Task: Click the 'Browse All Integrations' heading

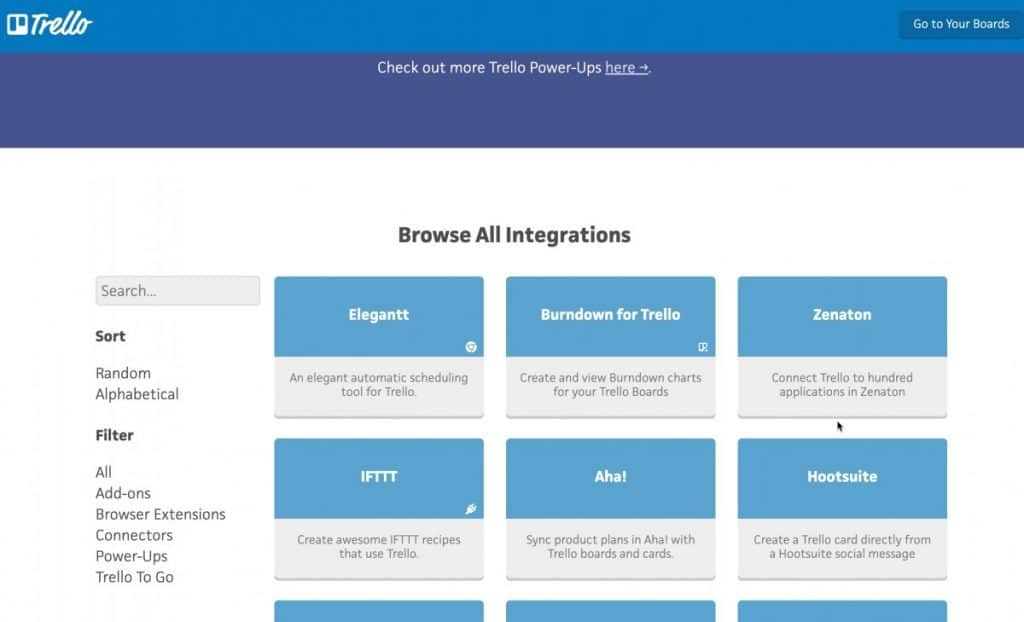Action: coord(515,235)
